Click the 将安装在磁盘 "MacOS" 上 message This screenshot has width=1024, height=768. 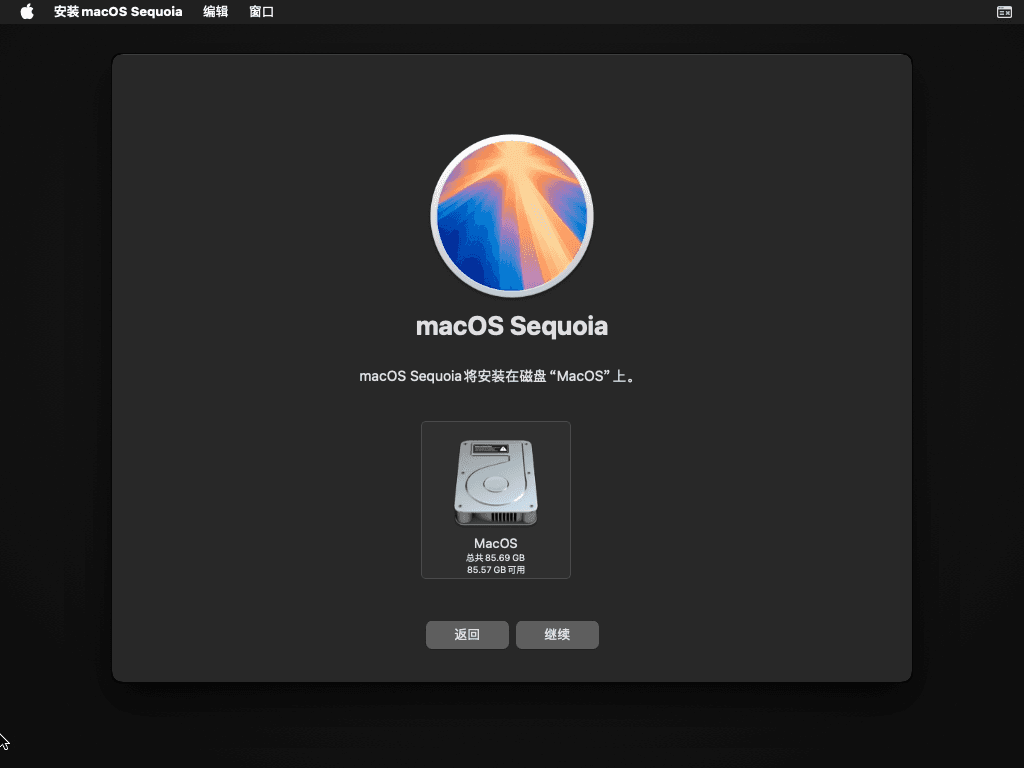[498, 377]
